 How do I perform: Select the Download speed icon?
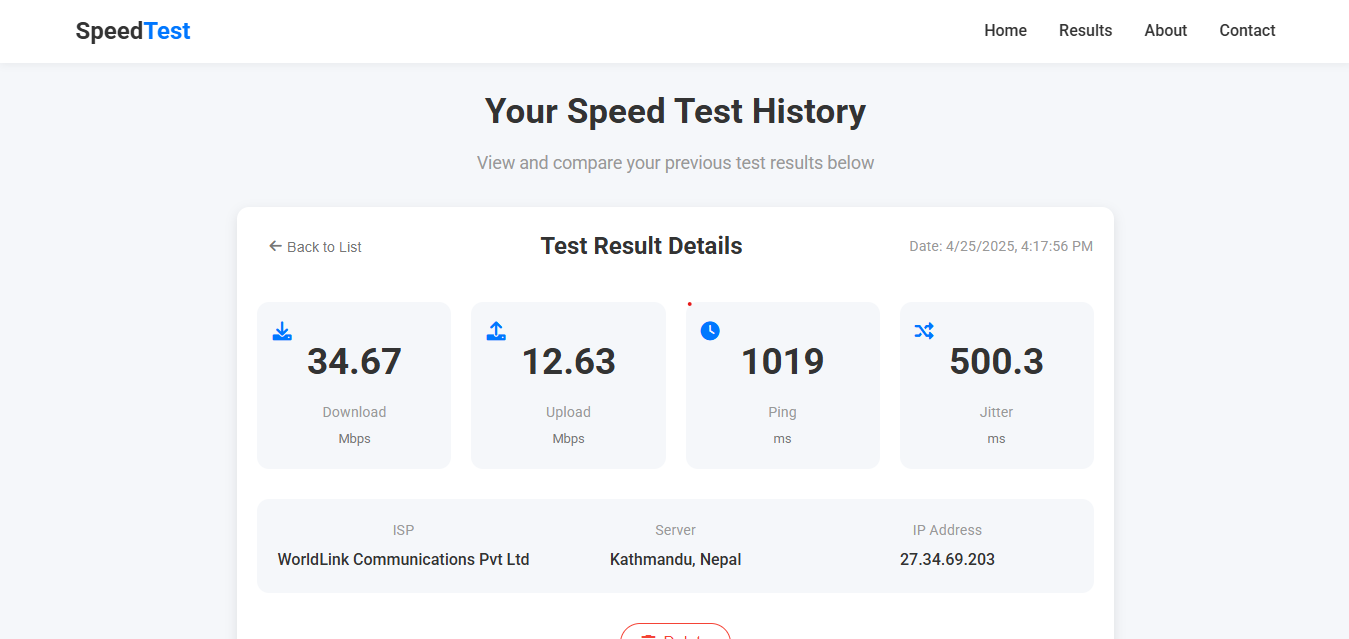pos(282,330)
